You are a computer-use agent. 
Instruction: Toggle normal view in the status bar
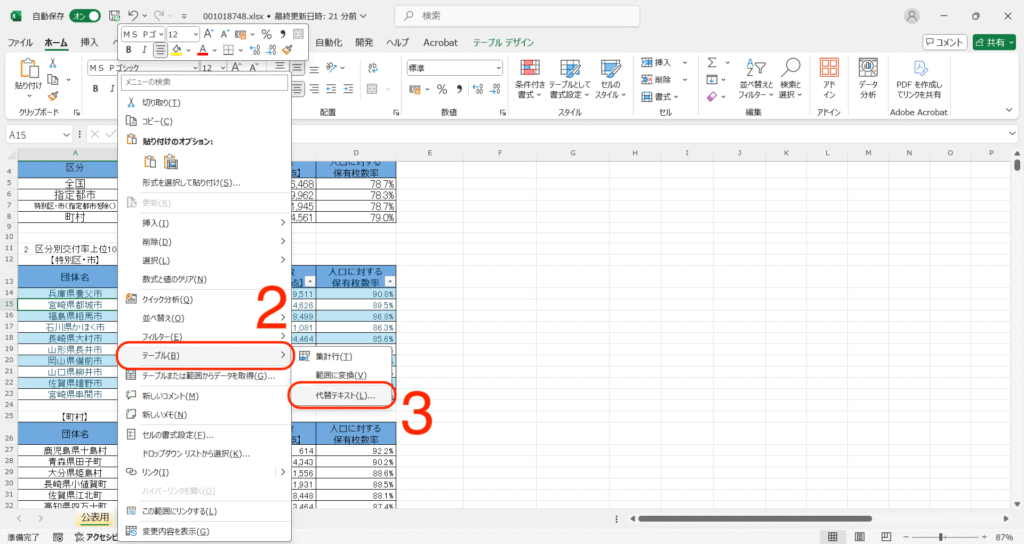[x=833, y=537]
